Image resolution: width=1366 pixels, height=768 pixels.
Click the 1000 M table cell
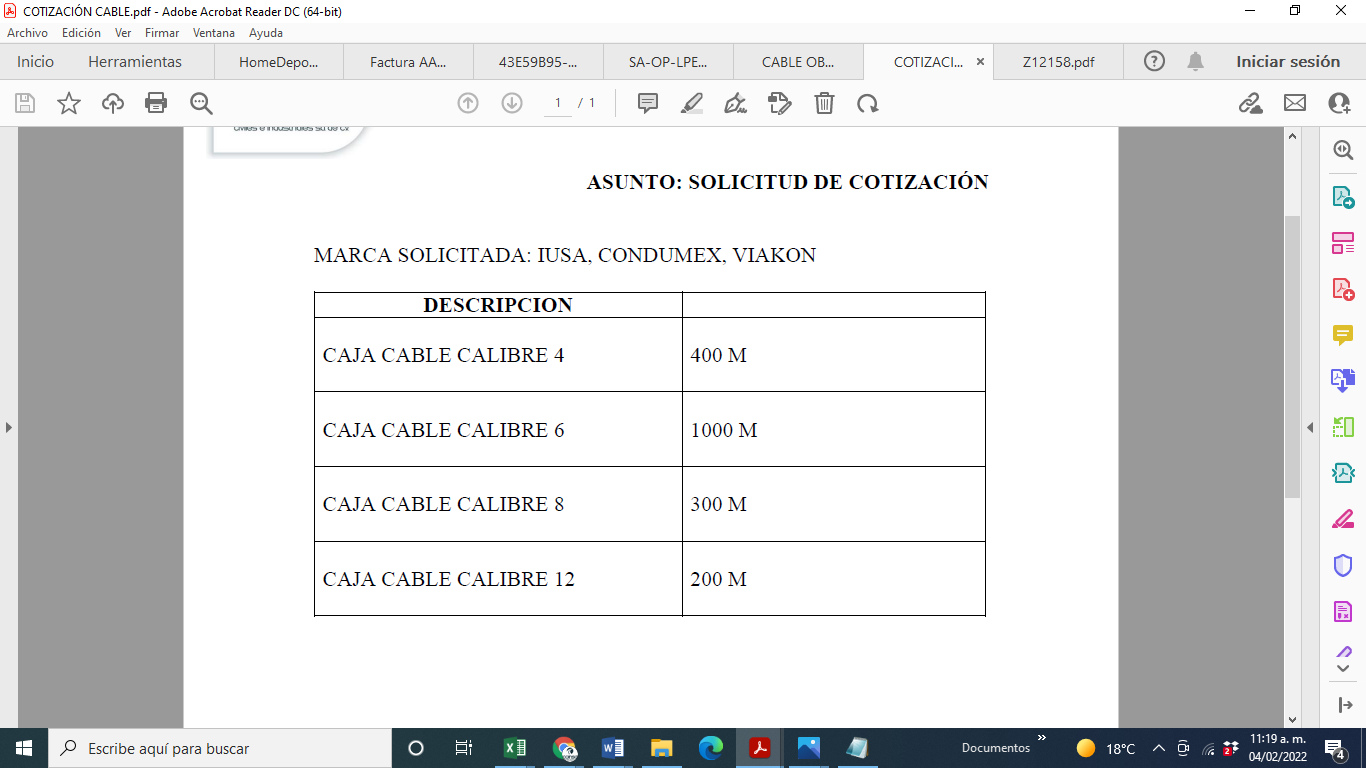[x=834, y=429]
